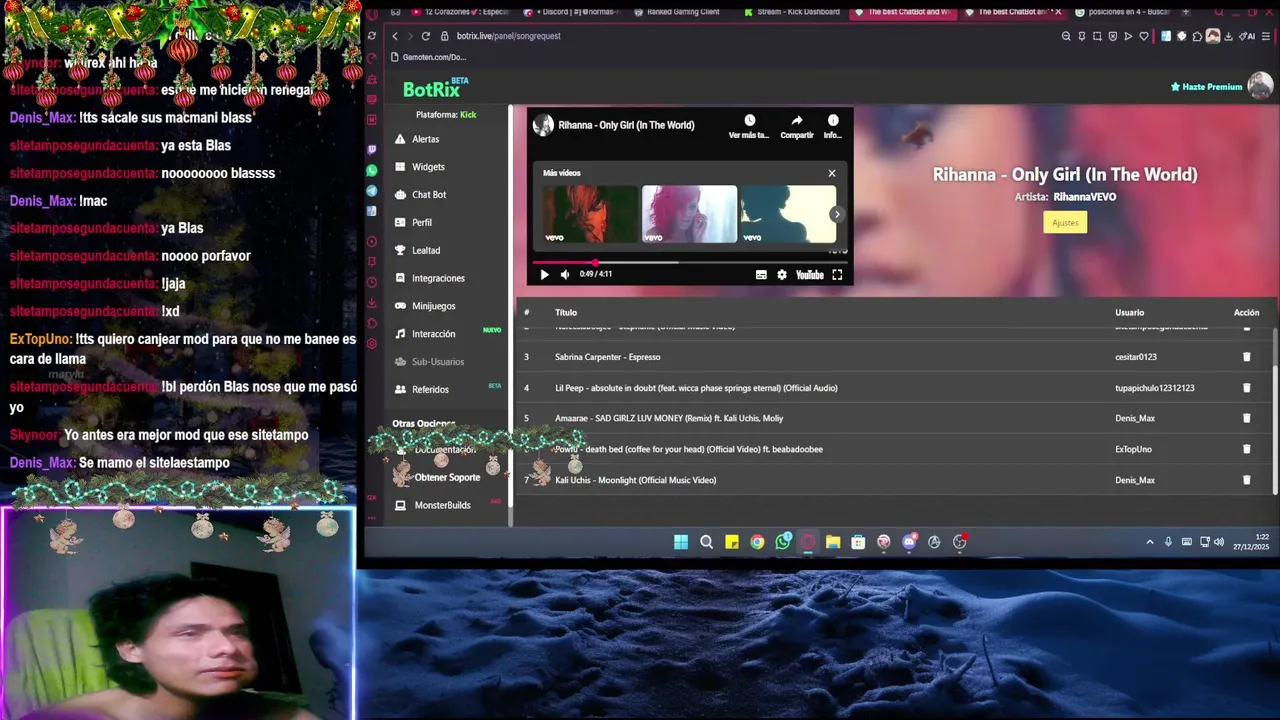Open the pink-haired suggested video thumbnail
Viewport: 1280px width, 720px height.
[x=689, y=214]
